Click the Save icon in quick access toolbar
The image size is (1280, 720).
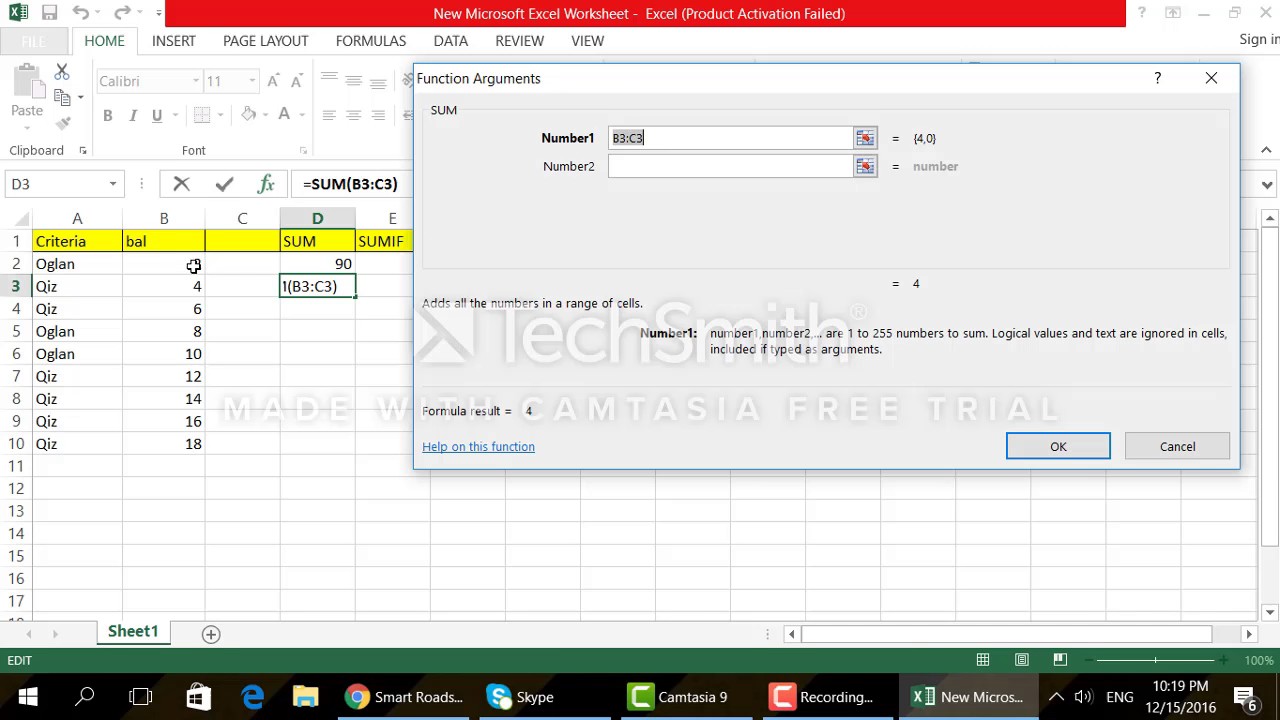click(x=49, y=14)
